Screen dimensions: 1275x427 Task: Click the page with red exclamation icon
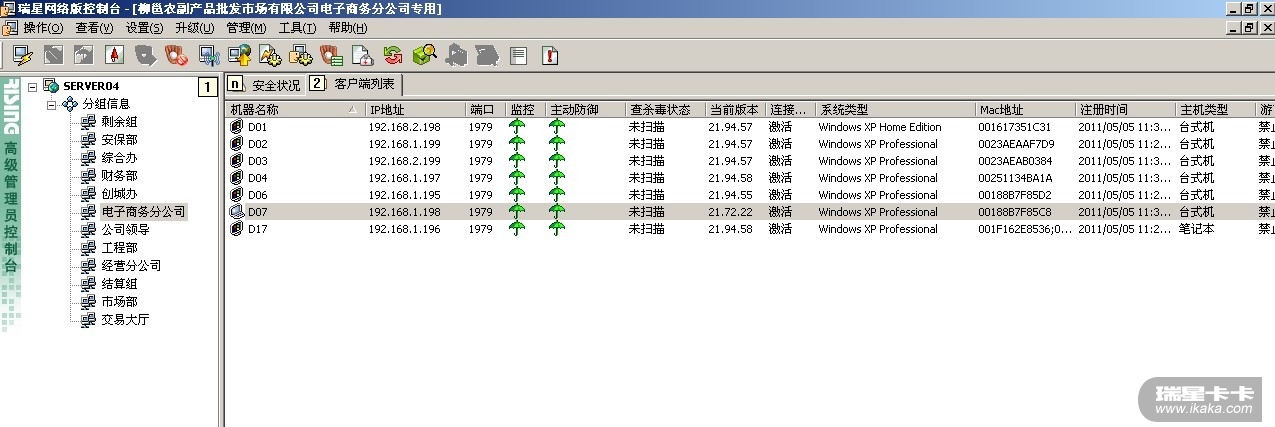pos(549,55)
